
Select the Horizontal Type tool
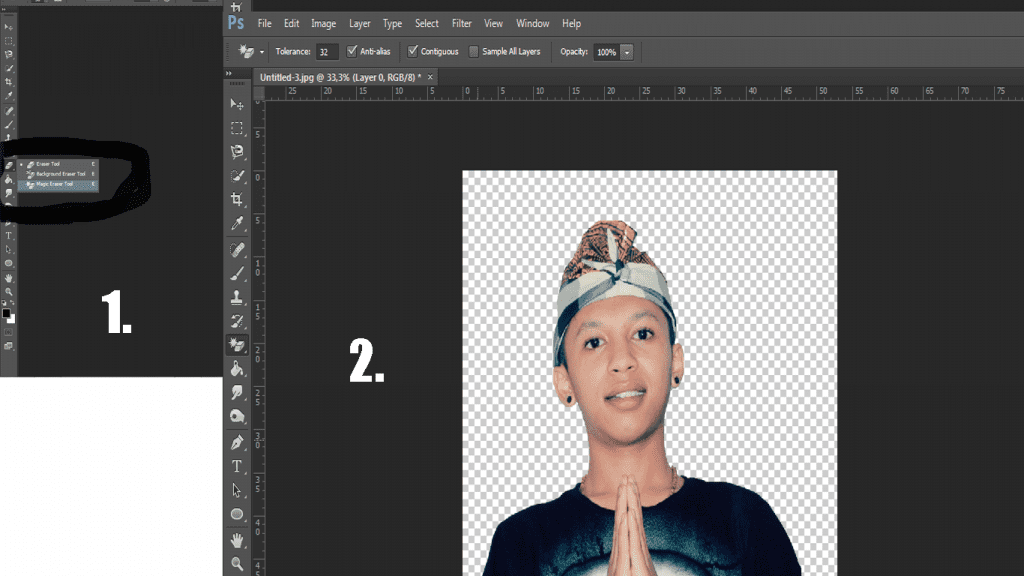point(237,466)
